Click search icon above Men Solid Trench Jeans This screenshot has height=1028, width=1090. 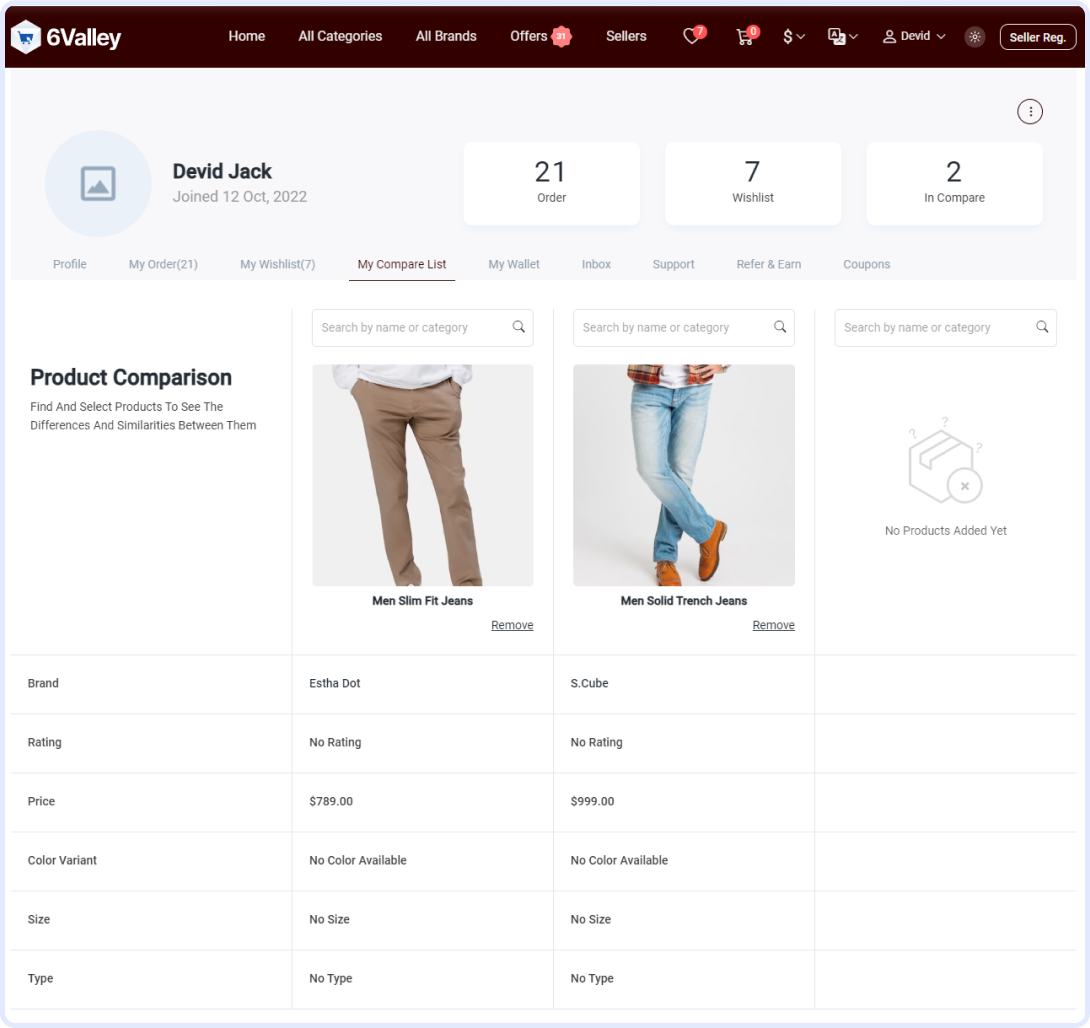click(780, 327)
